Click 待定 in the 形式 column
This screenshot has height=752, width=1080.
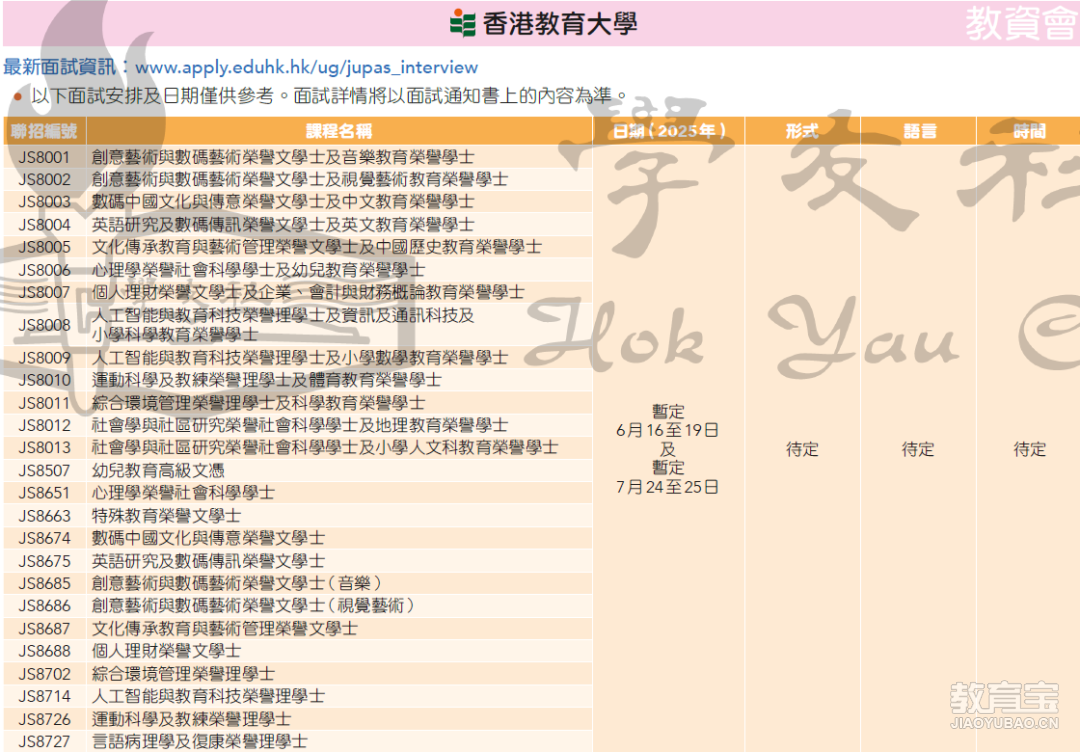click(802, 450)
